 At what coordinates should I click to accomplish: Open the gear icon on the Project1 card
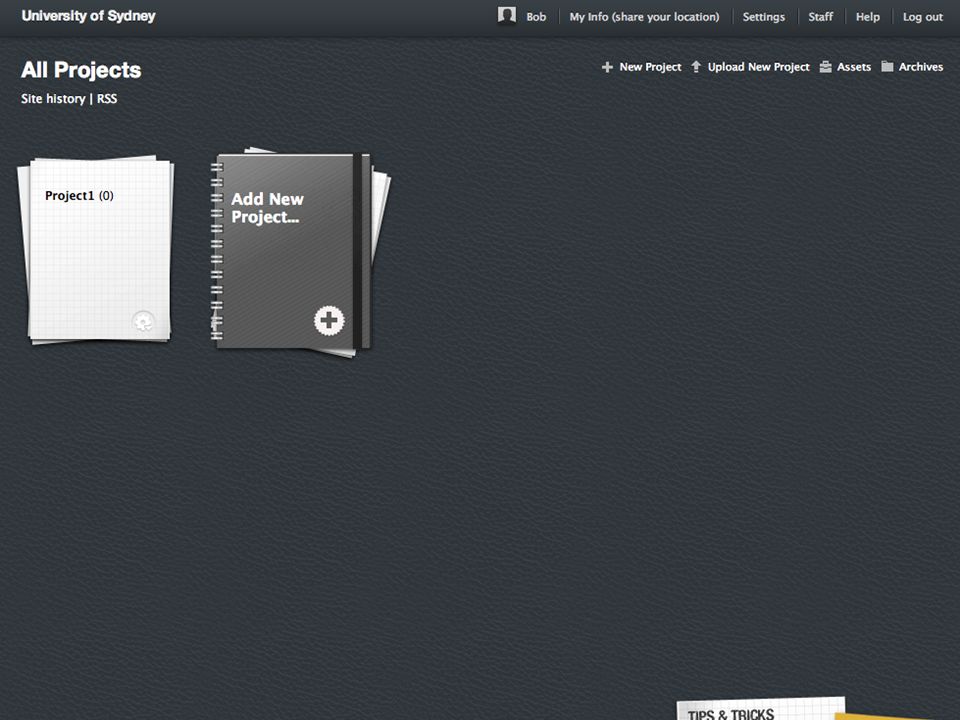143,321
